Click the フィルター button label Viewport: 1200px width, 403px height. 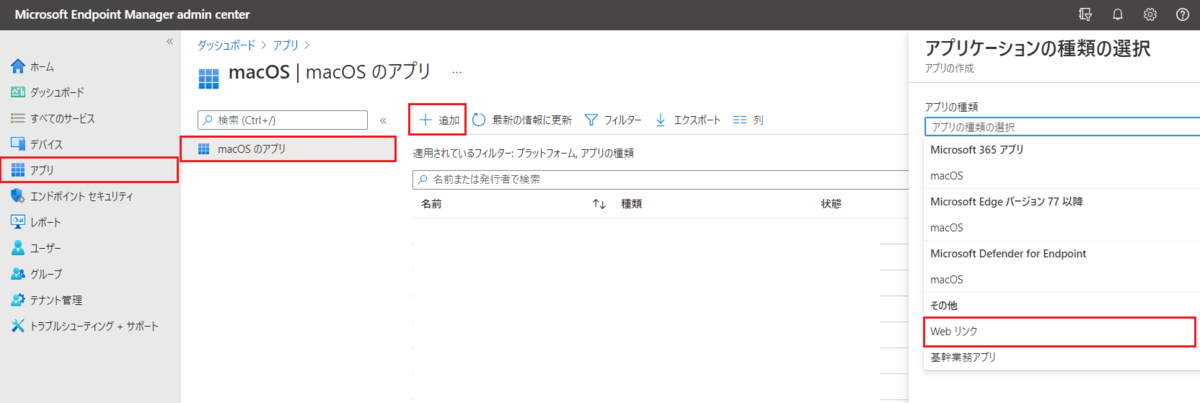(x=623, y=120)
